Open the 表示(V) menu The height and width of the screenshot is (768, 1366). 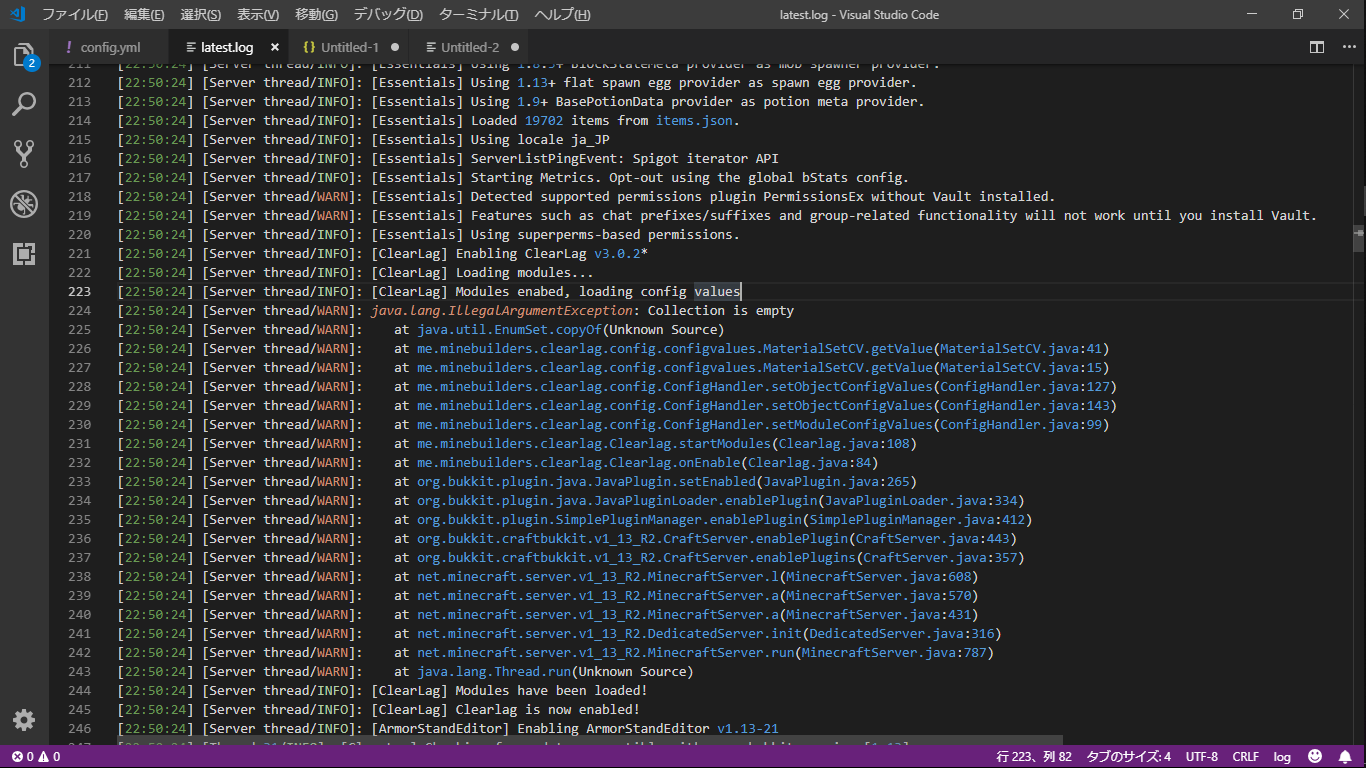point(258,15)
